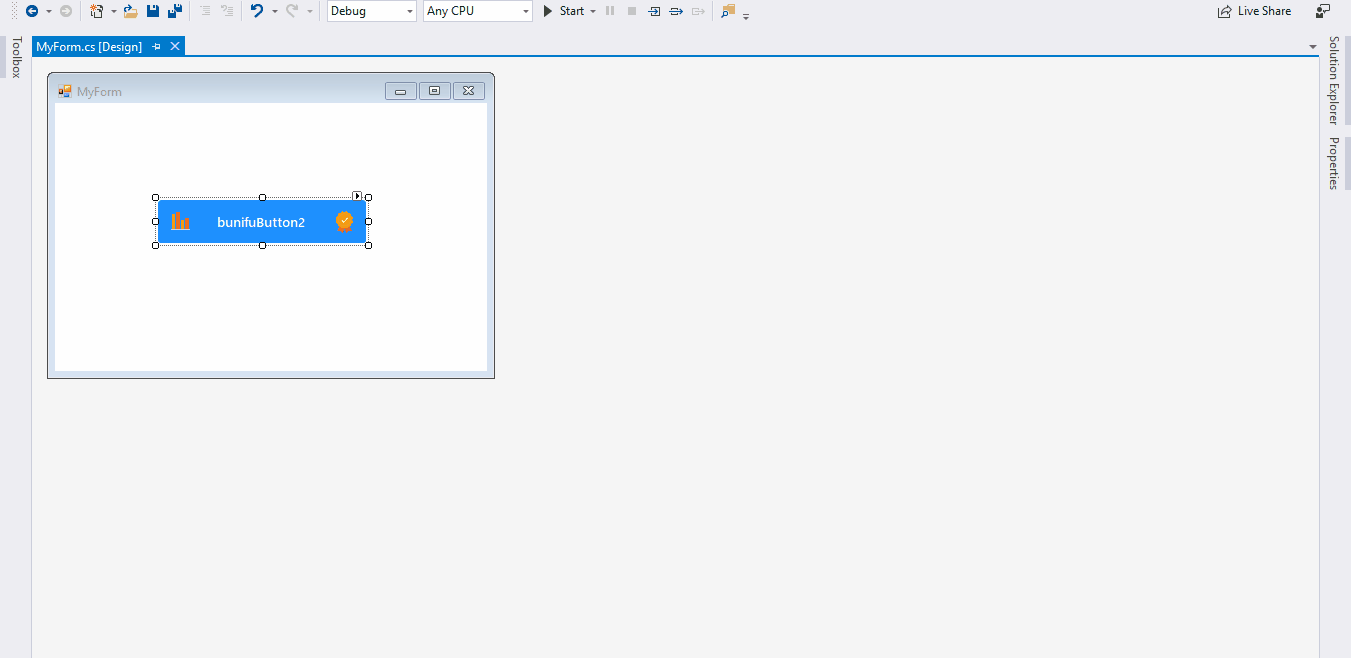Click the Find in Files toolbar icon

728,11
